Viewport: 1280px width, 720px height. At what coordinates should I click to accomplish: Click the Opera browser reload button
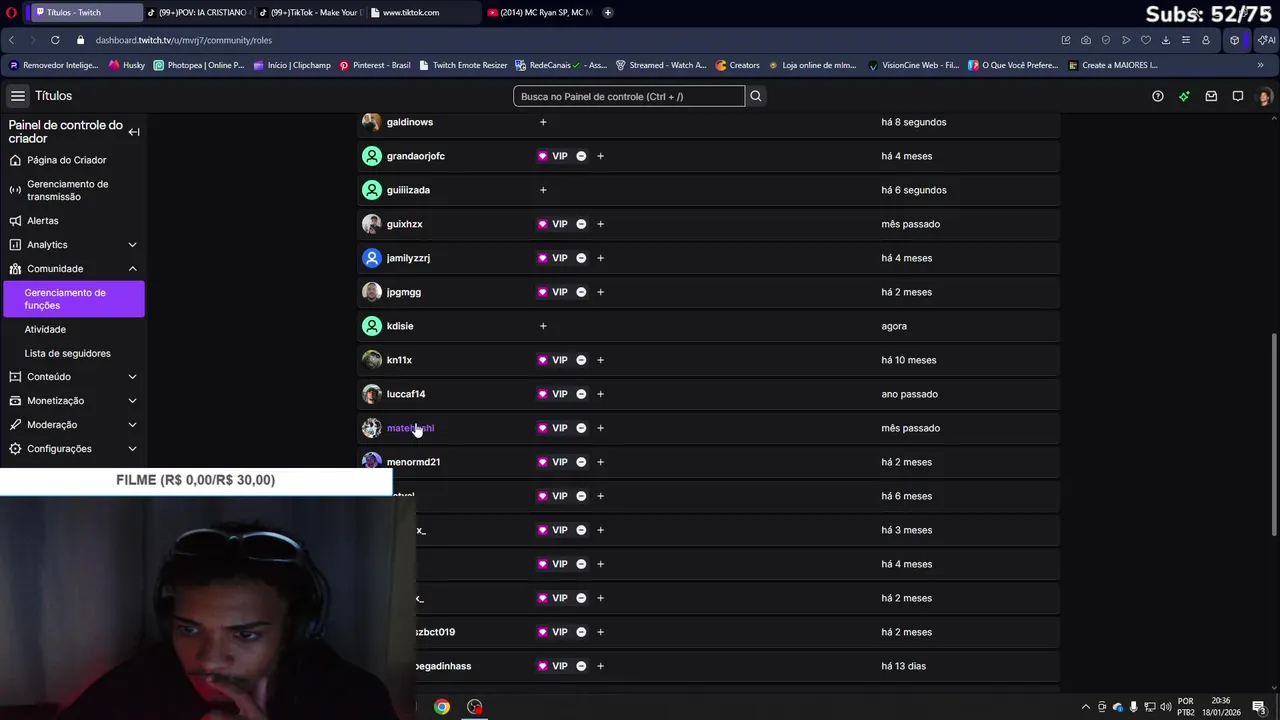[x=55, y=40]
